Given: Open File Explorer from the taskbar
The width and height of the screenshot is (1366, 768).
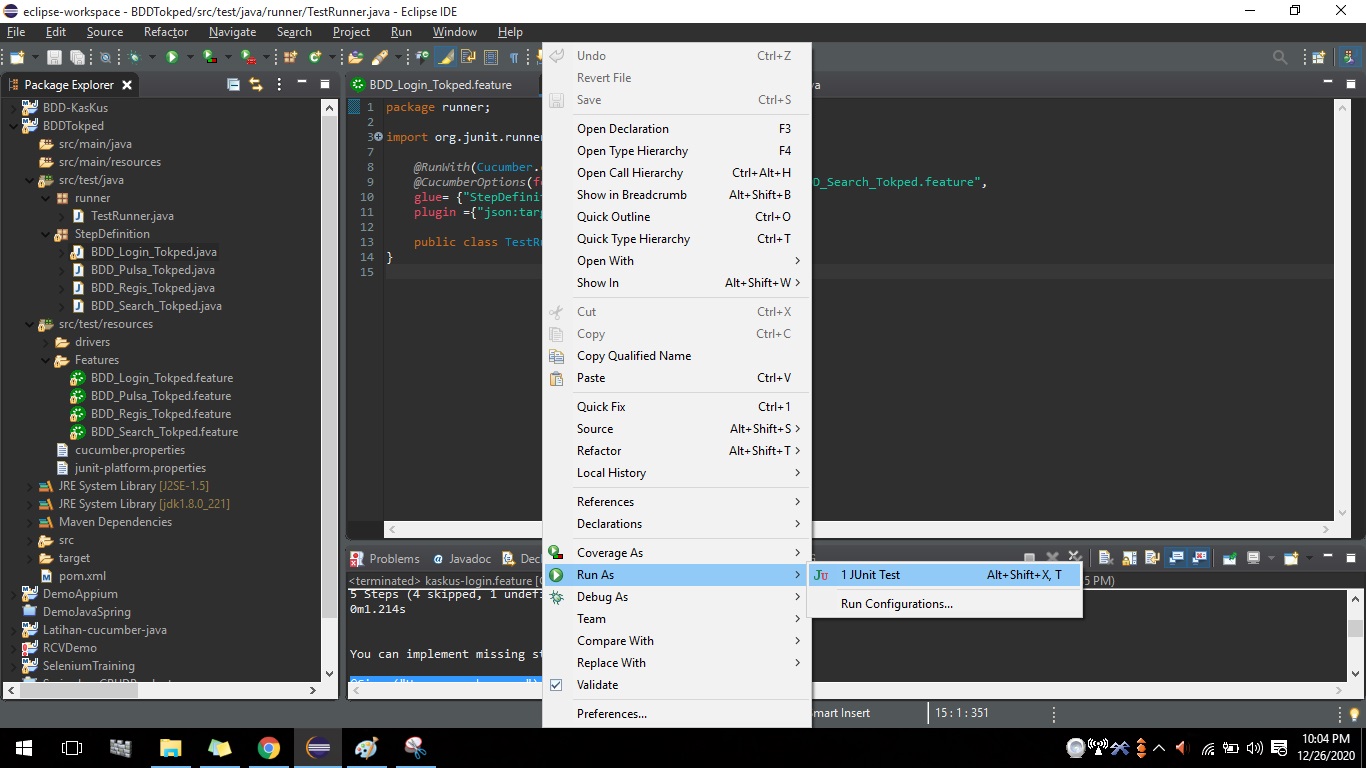Looking at the screenshot, I should pyautogui.click(x=170, y=747).
